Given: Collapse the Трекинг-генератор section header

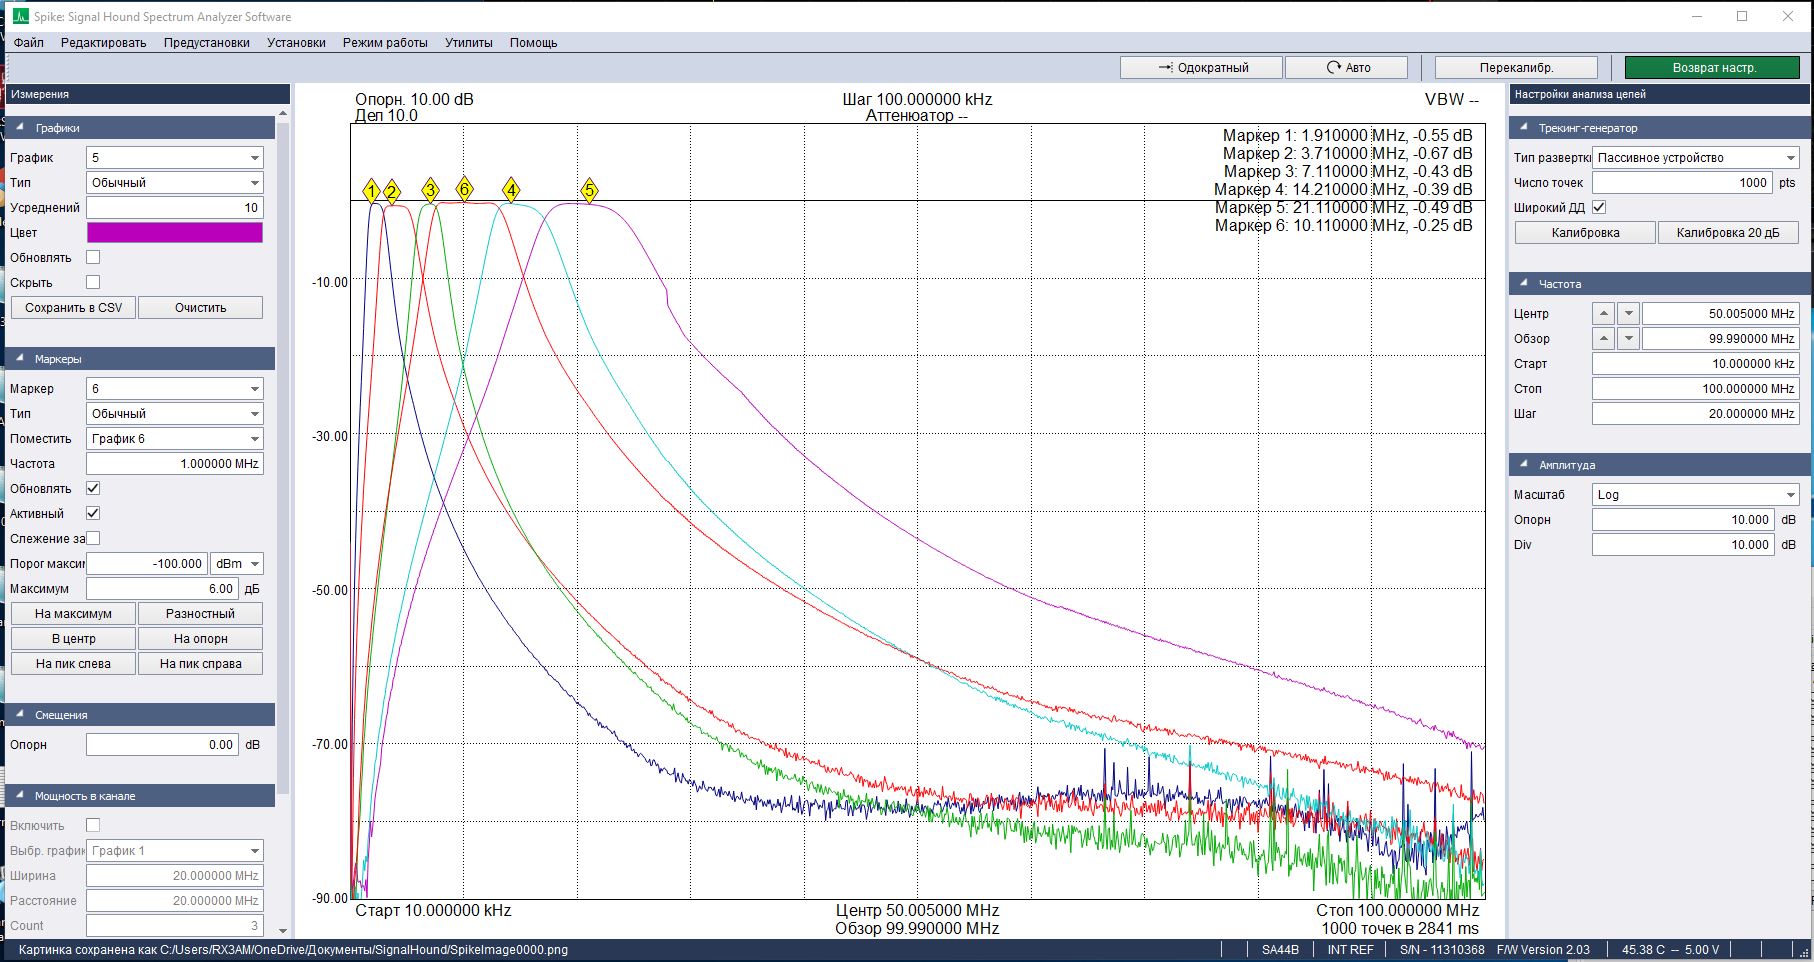Looking at the screenshot, I should [x=1524, y=128].
